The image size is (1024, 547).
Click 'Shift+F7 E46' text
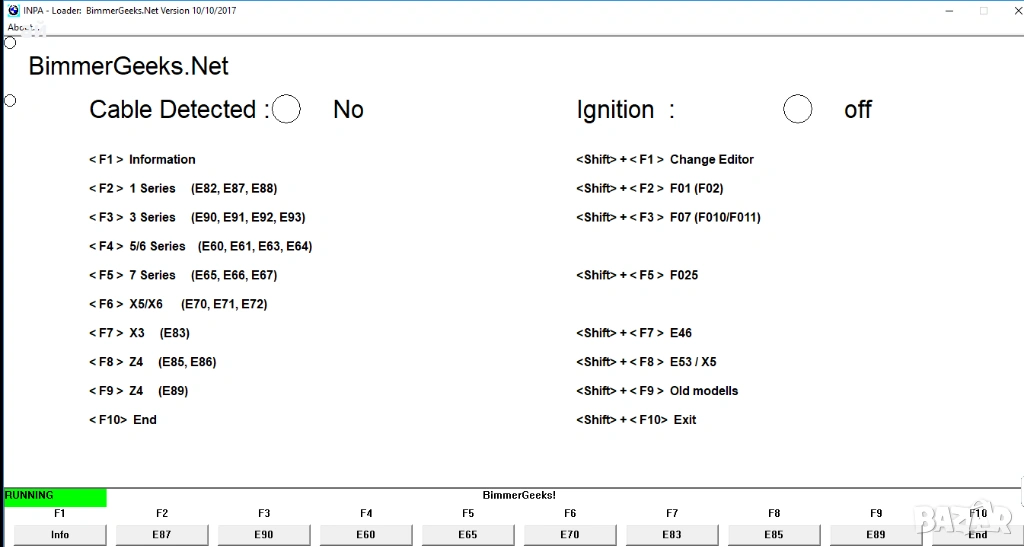coord(633,333)
